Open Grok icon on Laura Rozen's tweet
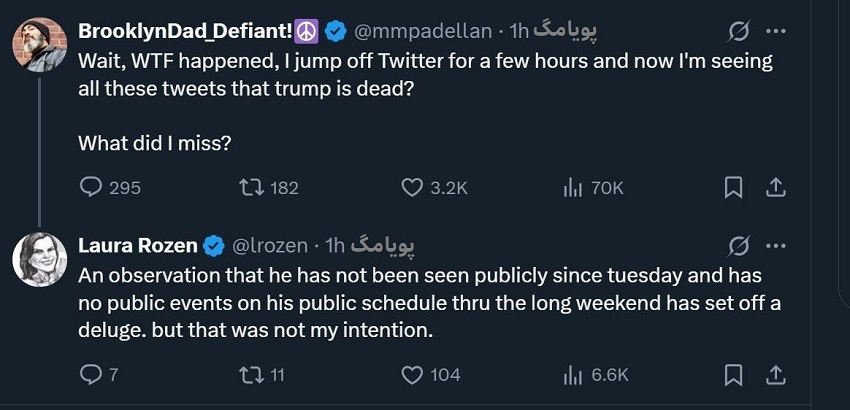 [740, 245]
